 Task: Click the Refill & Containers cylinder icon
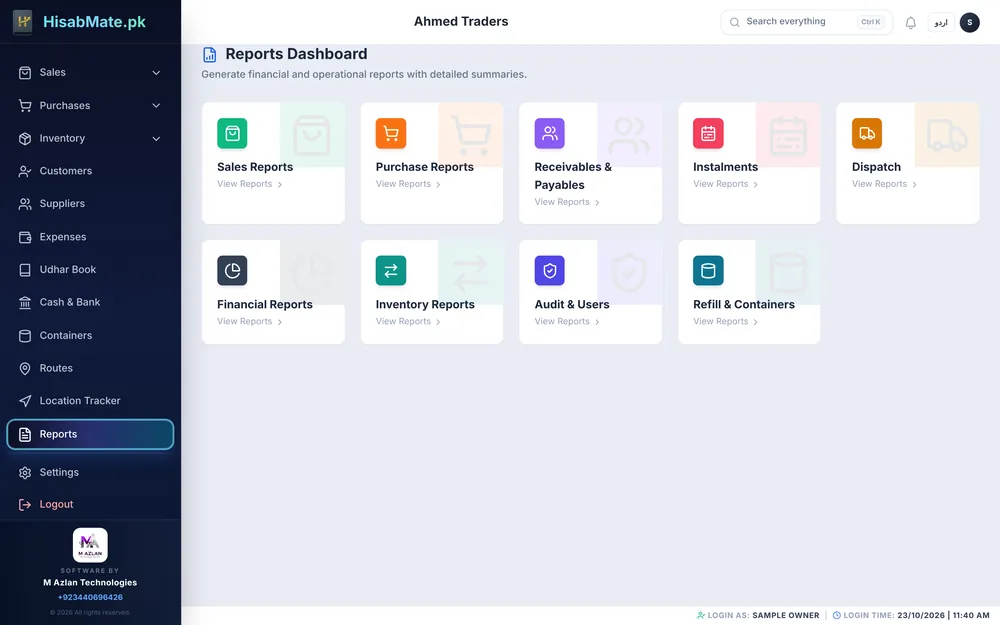point(708,270)
